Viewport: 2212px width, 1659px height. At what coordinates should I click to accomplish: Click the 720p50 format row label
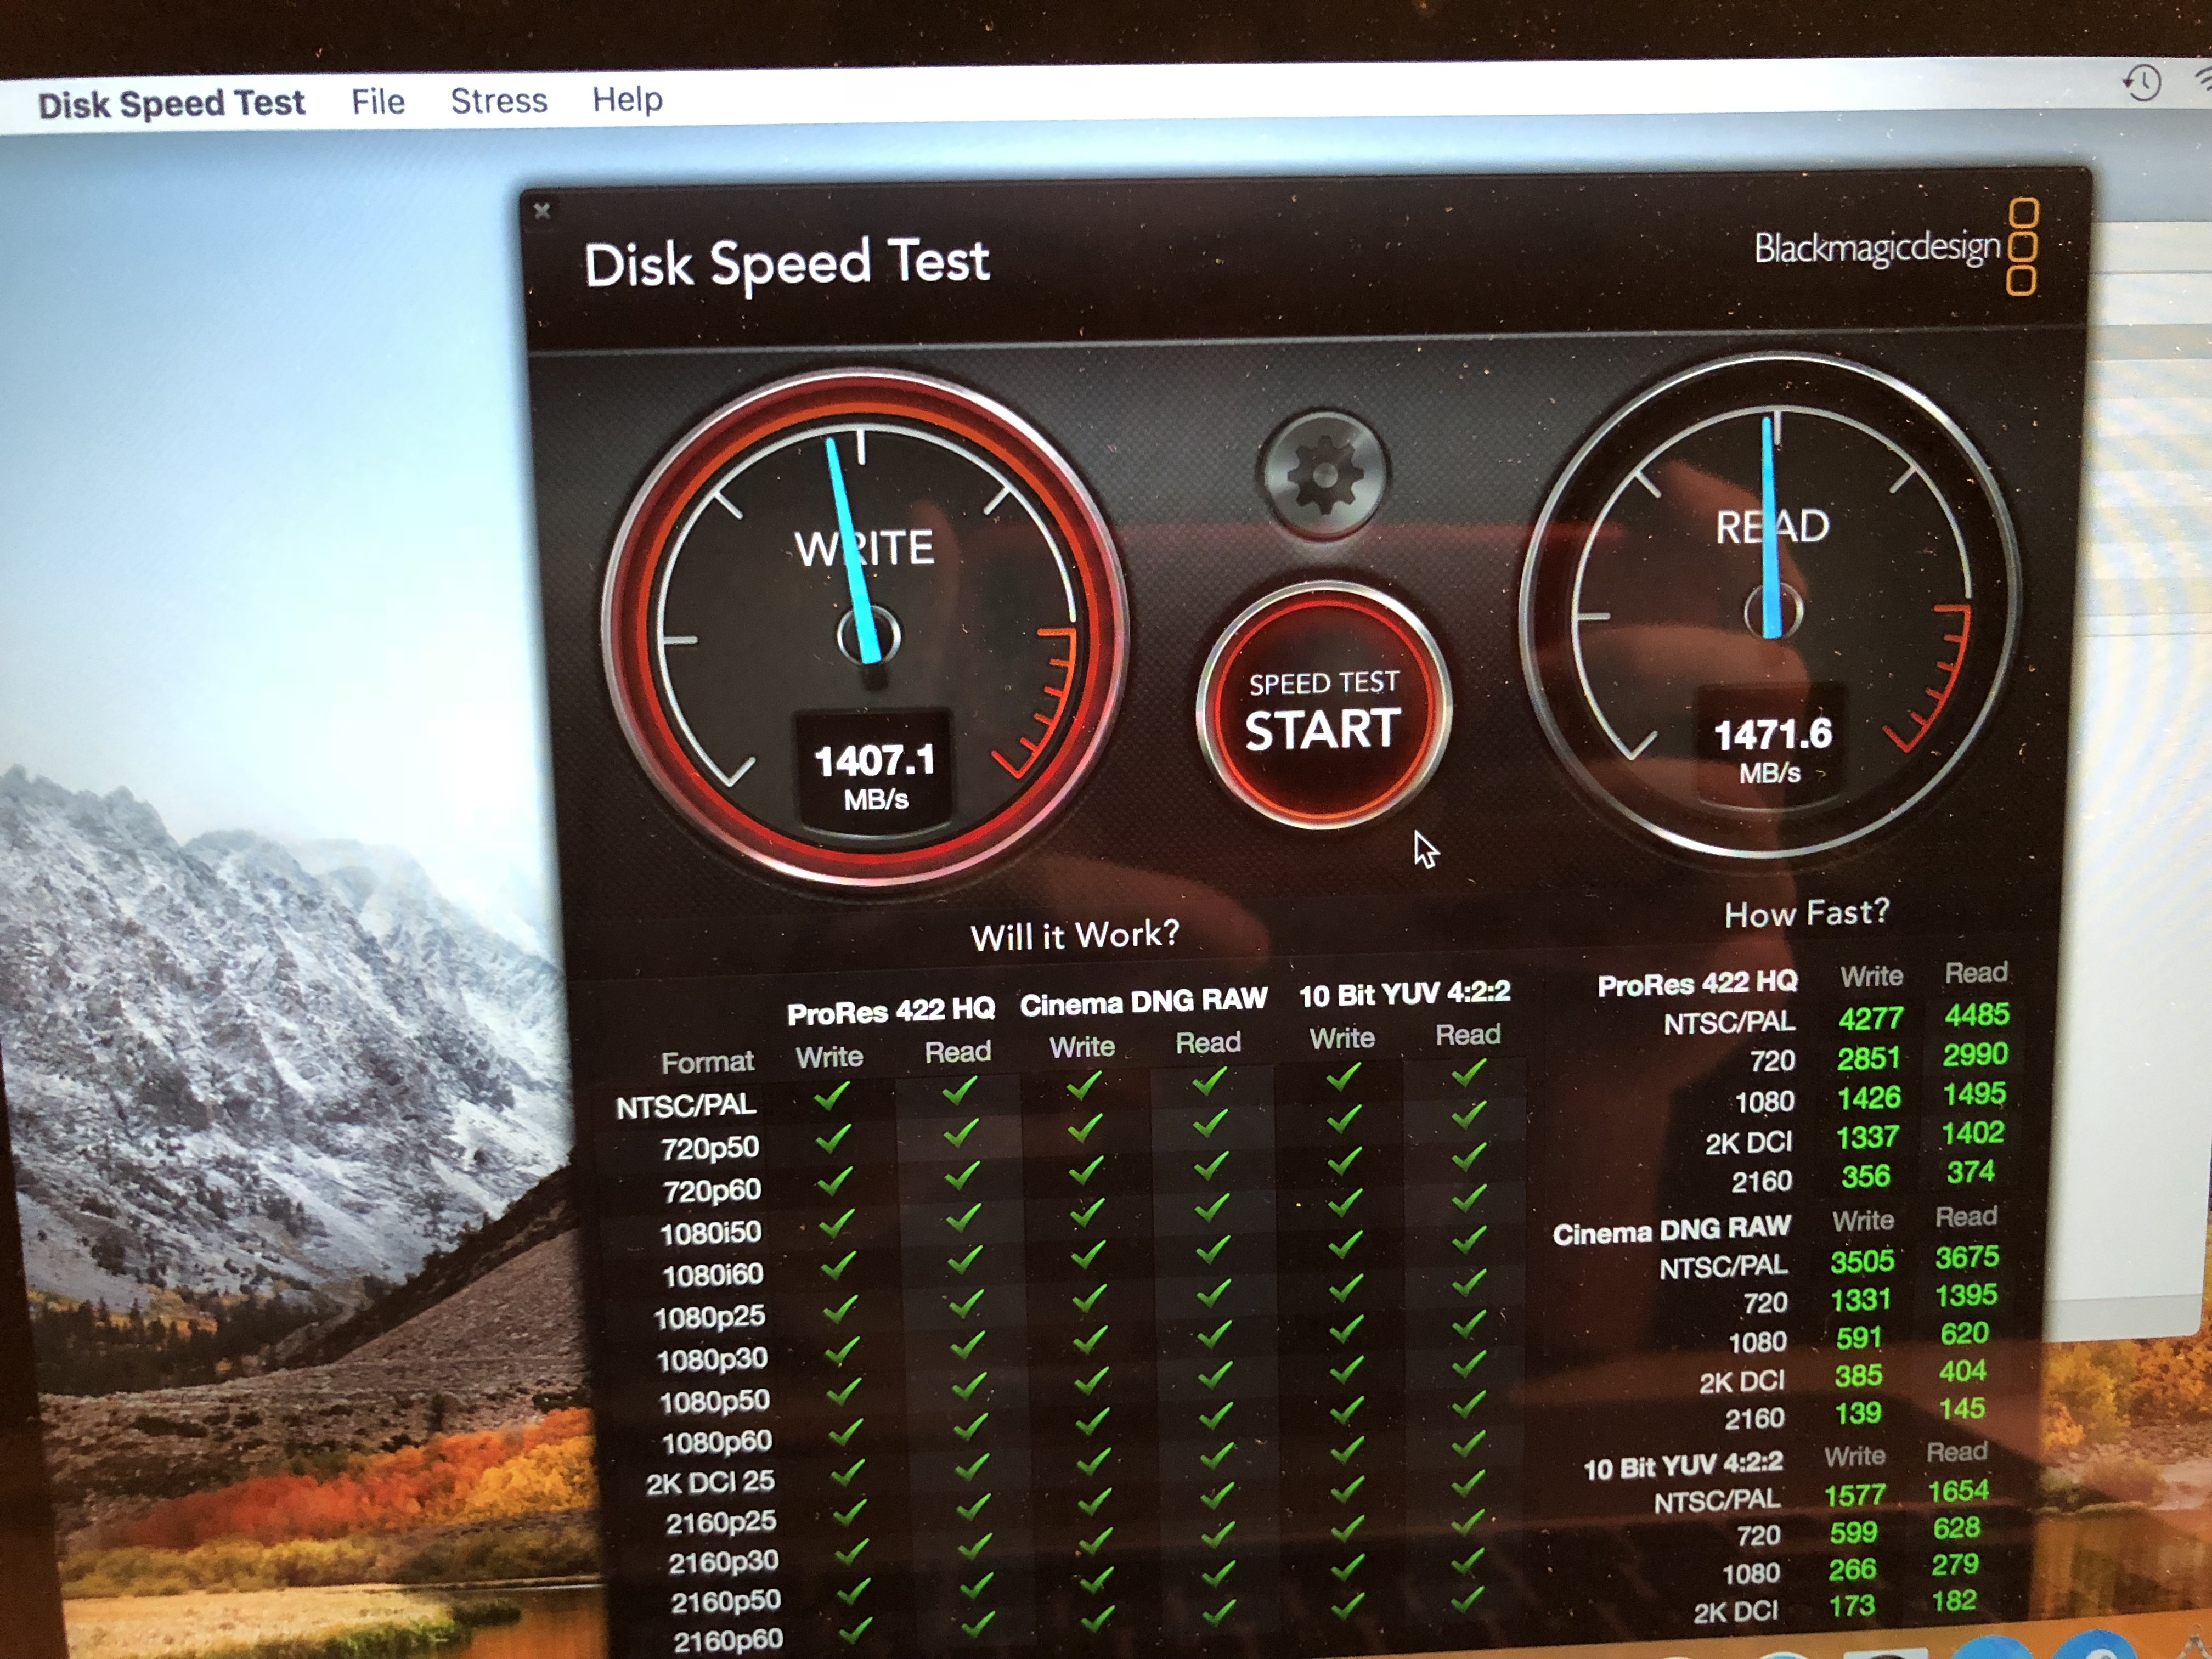(x=710, y=1148)
